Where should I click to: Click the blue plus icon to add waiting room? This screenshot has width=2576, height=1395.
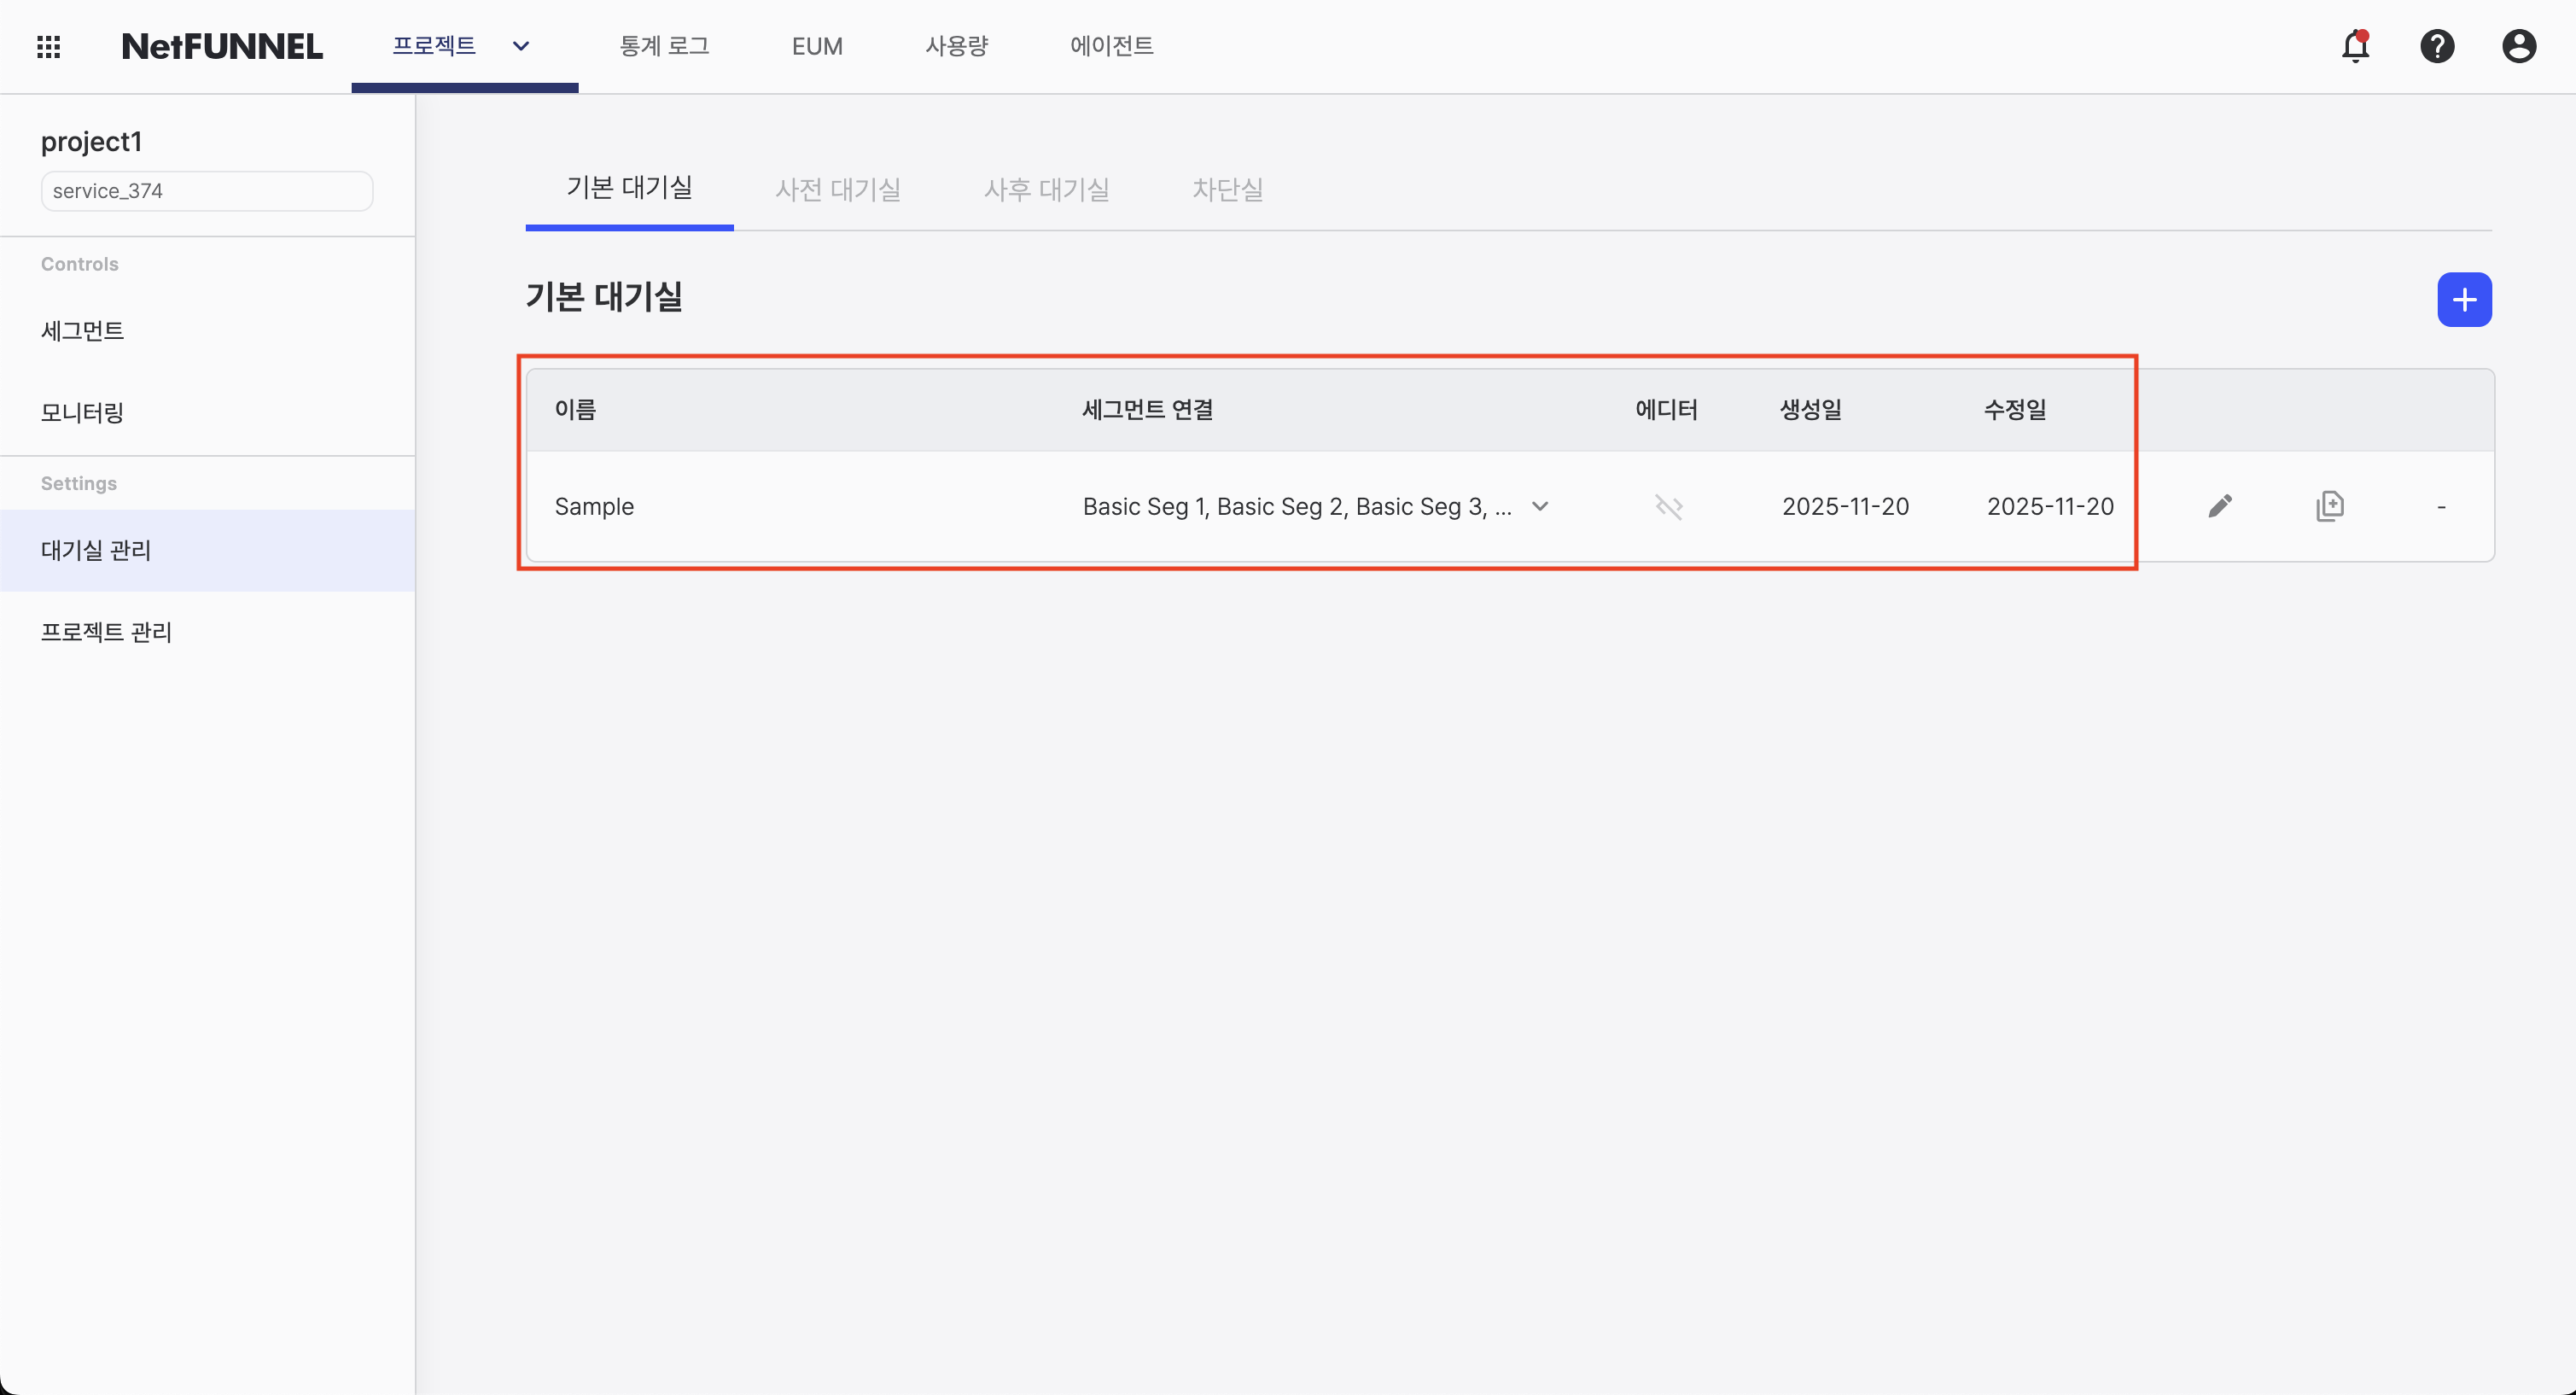[x=2465, y=299]
